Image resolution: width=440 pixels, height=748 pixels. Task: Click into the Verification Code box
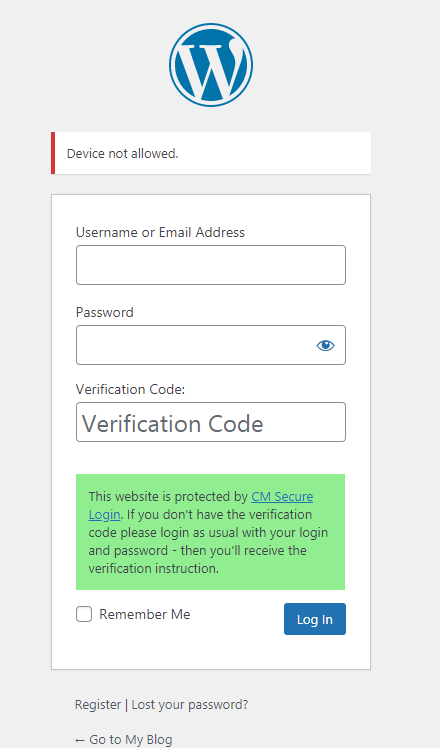tap(210, 422)
